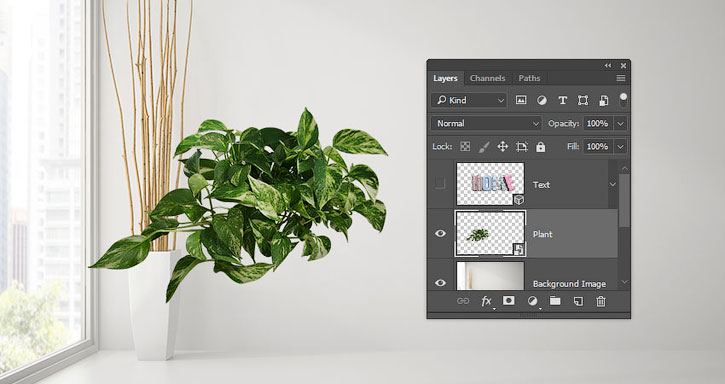The height and width of the screenshot is (384, 725).
Task: Select the Background Image layer thumbnail
Action: tap(491, 276)
